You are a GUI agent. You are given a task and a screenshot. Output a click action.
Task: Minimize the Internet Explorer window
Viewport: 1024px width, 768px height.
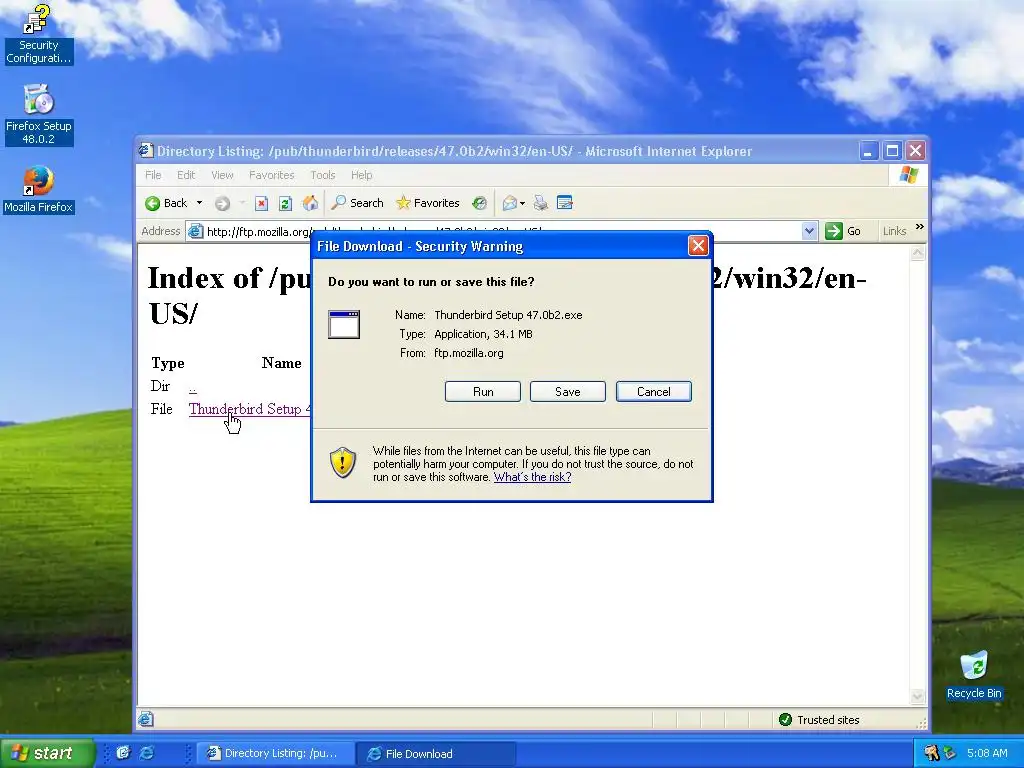click(868, 151)
